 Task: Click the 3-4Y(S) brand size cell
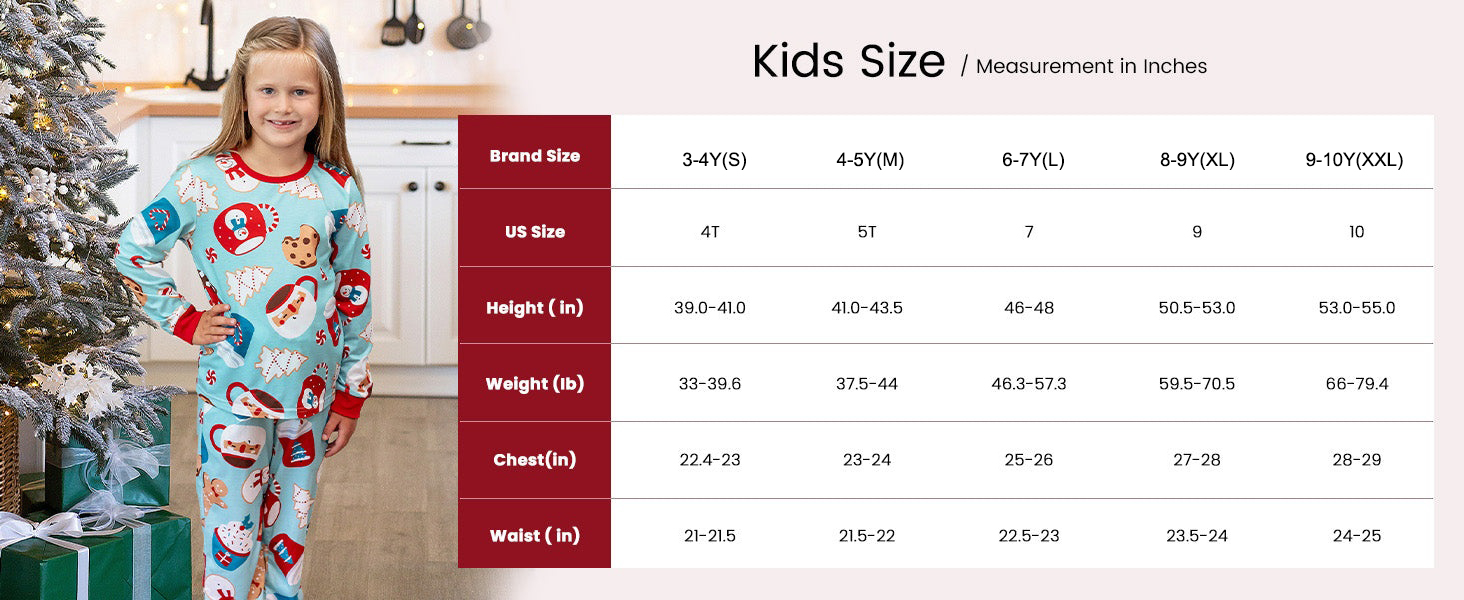(714, 160)
